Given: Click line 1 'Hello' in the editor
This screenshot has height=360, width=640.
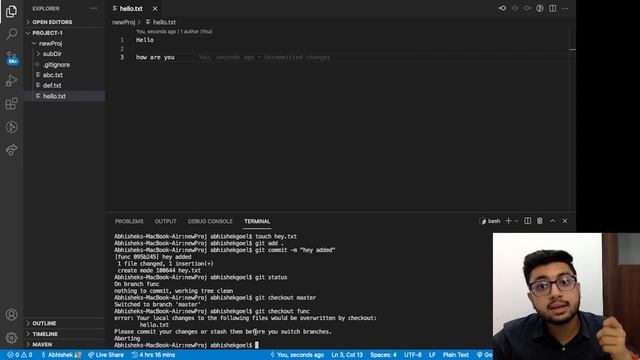Looking at the screenshot, I should pyautogui.click(x=145, y=40).
